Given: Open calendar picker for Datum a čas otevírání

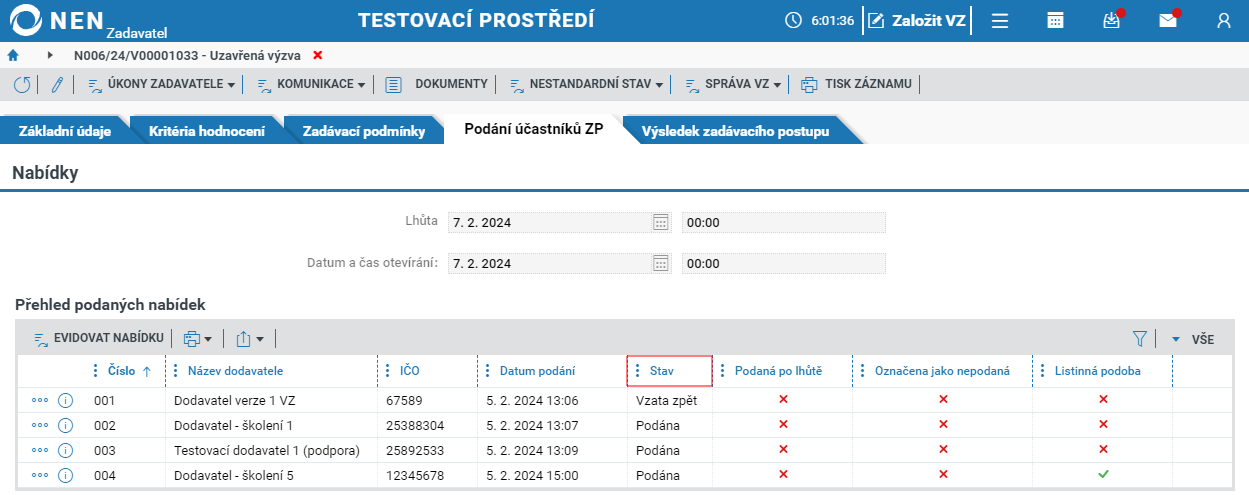Looking at the screenshot, I should [660, 263].
